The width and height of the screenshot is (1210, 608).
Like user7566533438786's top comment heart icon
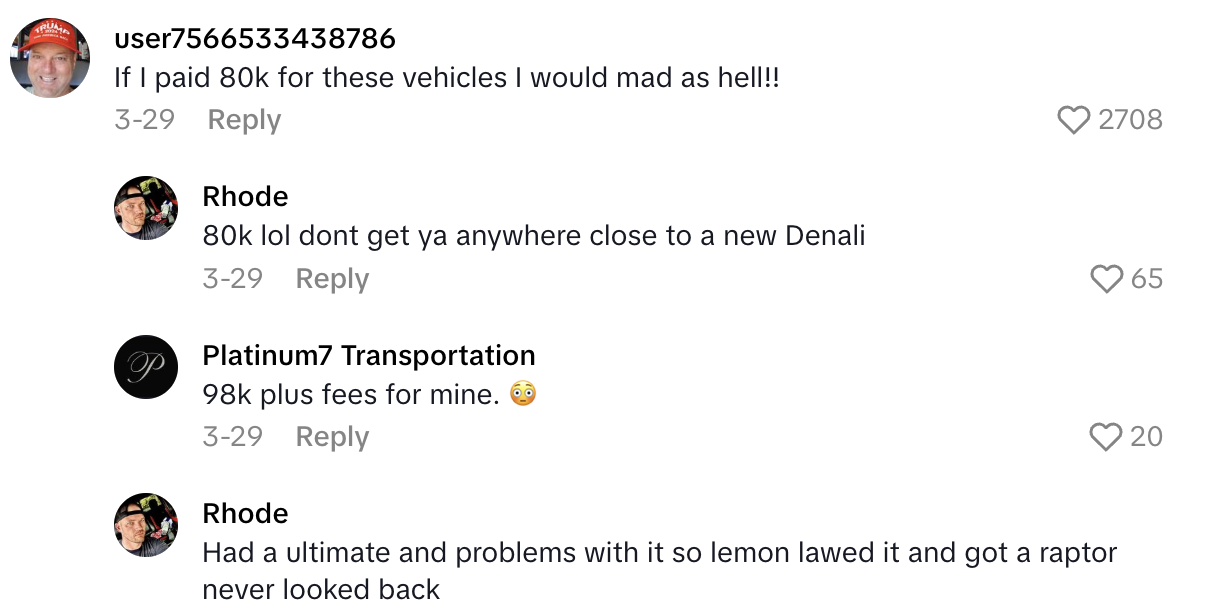[x=1075, y=120]
